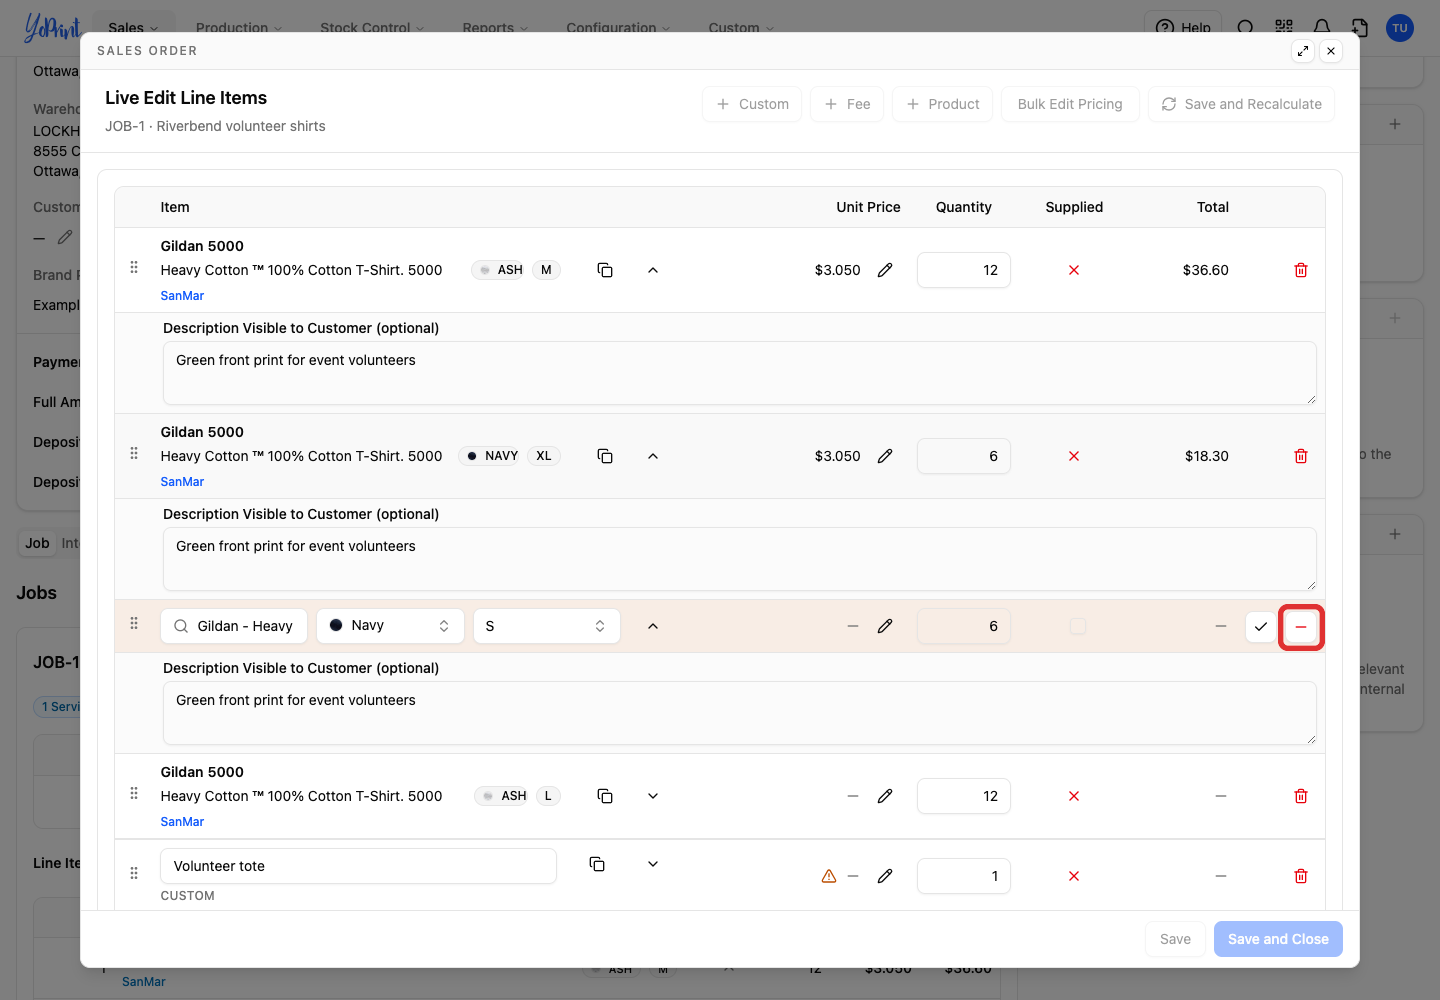
Task: Collapse the ASH M item description
Action: [653, 270]
